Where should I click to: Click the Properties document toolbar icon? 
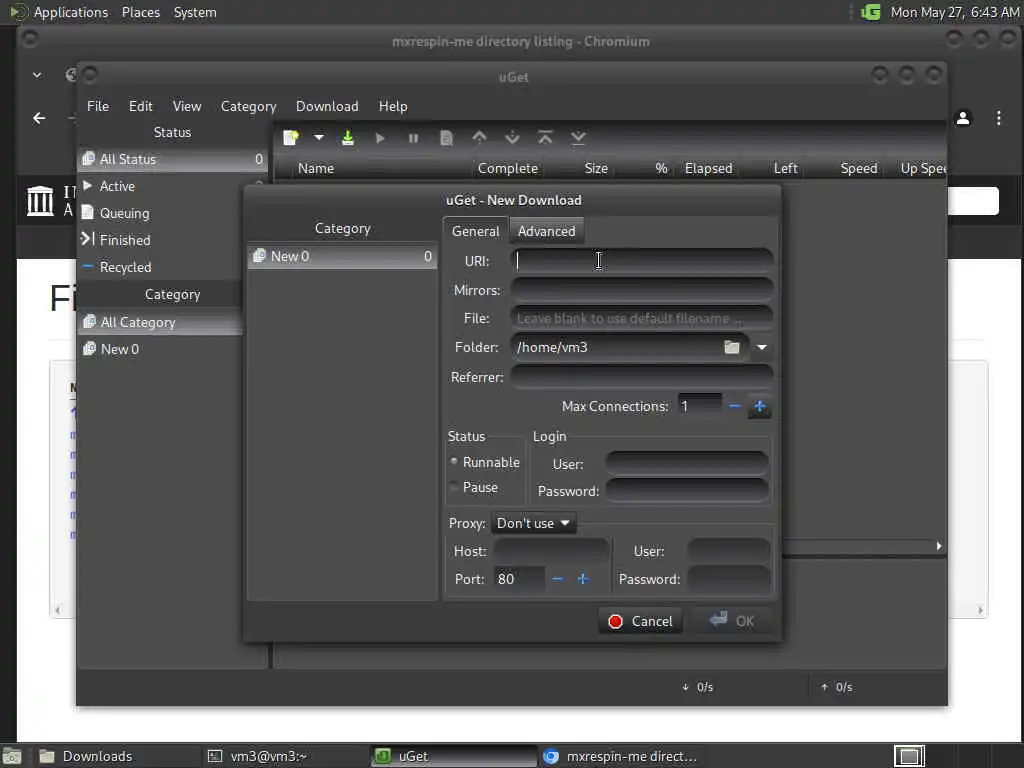[x=446, y=138]
